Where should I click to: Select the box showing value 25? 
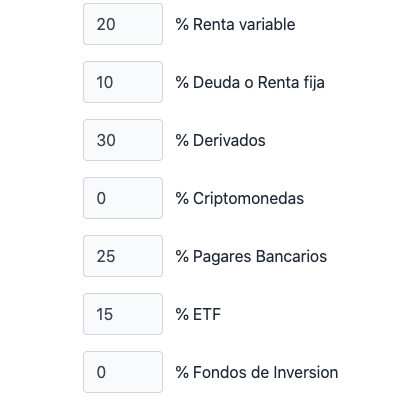pyautogui.click(x=123, y=256)
